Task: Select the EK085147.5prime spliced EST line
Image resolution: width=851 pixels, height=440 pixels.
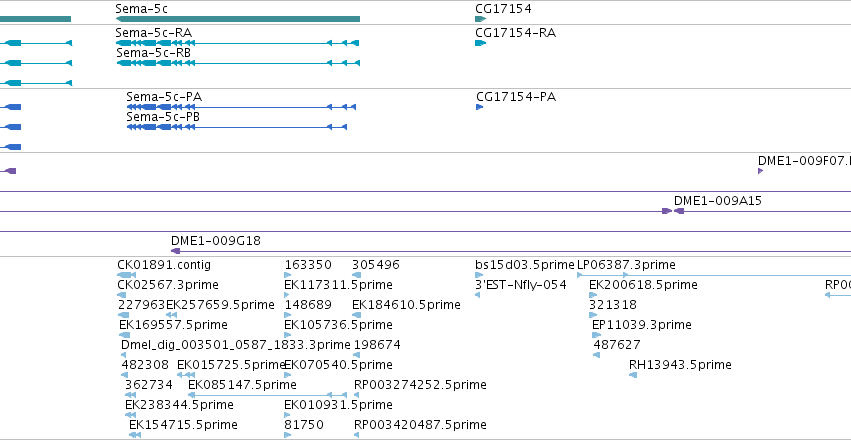Action: click(x=267, y=395)
